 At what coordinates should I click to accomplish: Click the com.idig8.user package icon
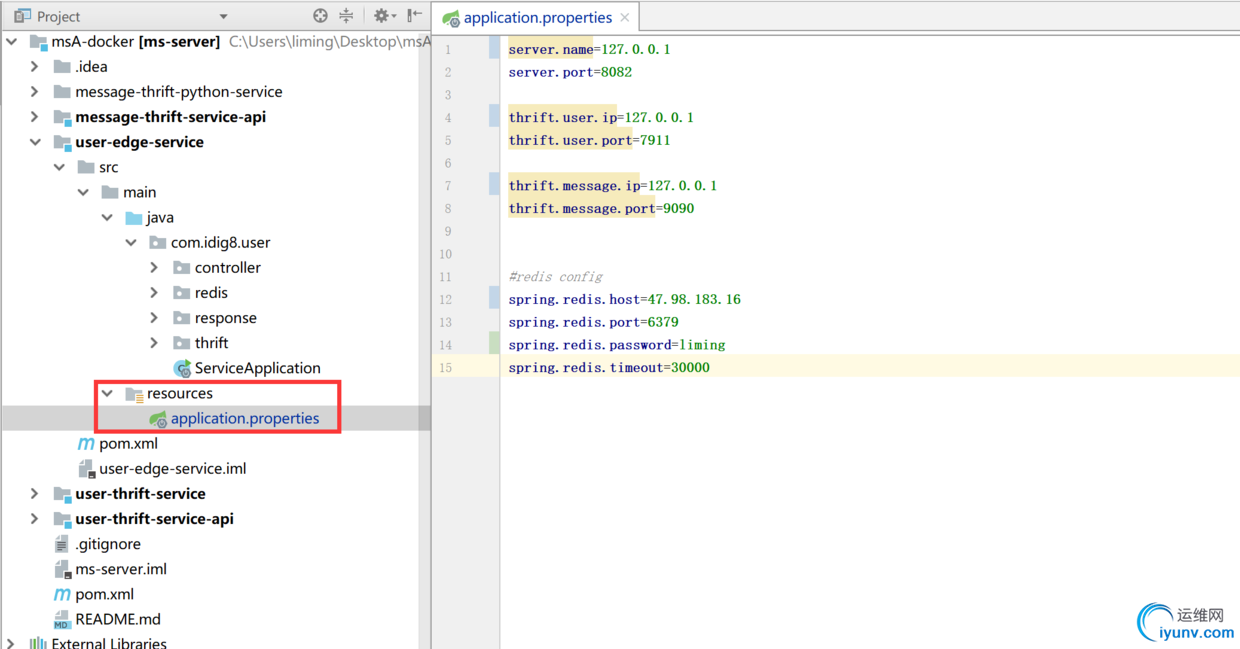click(x=158, y=242)
